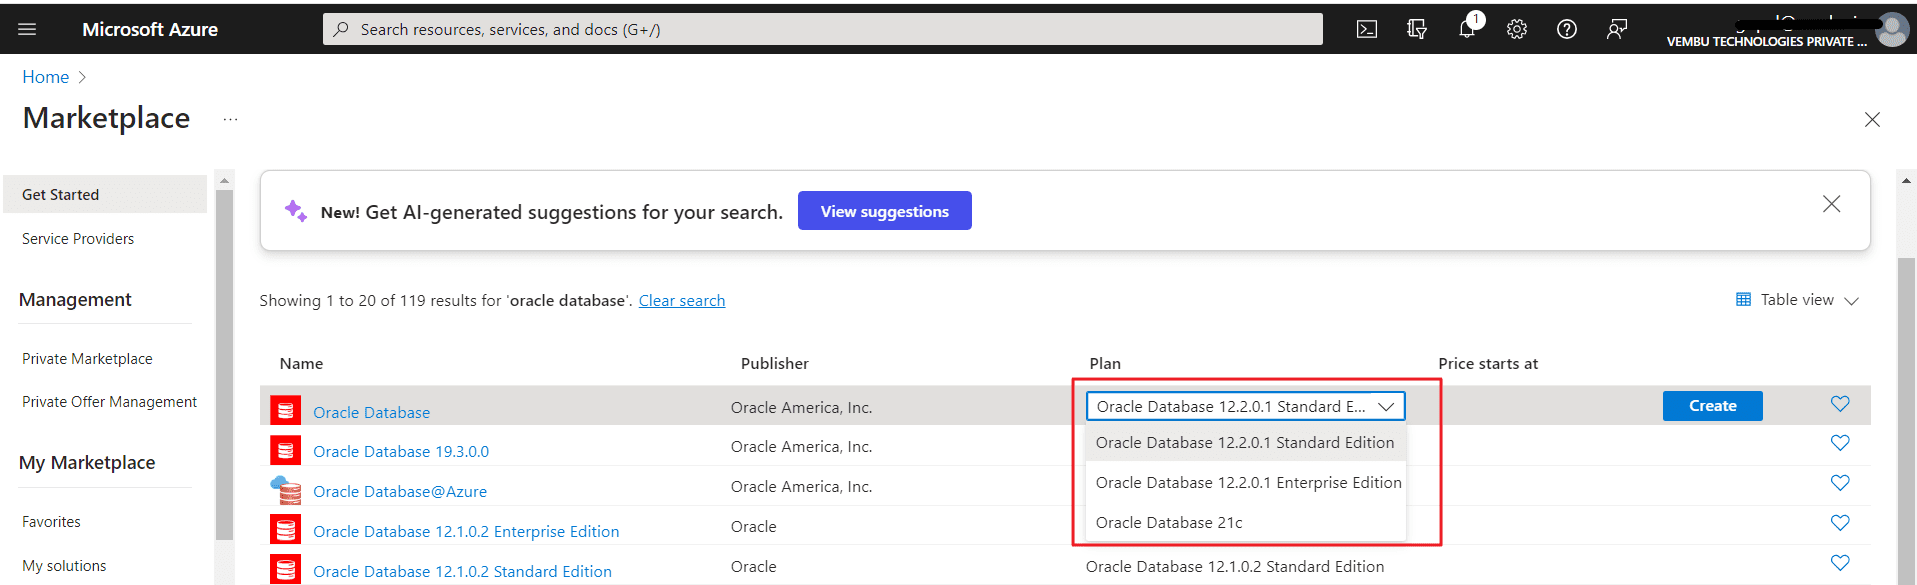Open Private Offer Management in the sidebar
The image size is (1917, 585).
[109, 402]
